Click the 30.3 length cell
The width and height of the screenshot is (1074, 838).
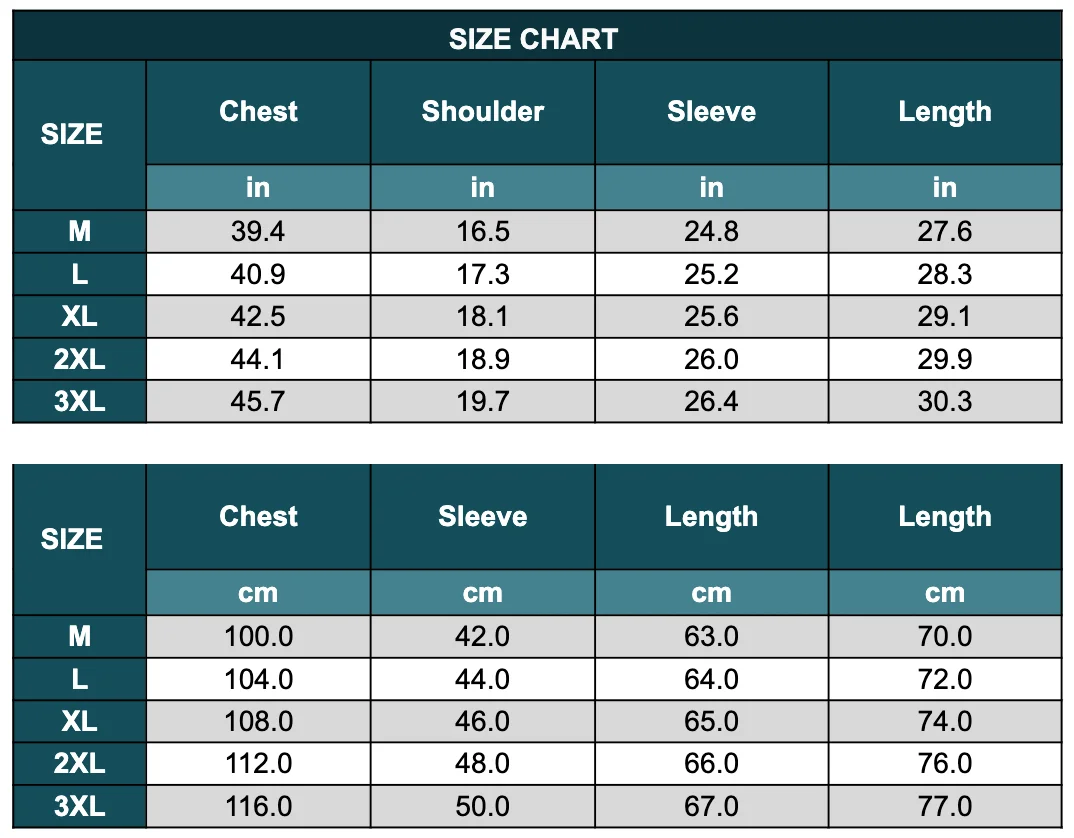coord(944,402)
